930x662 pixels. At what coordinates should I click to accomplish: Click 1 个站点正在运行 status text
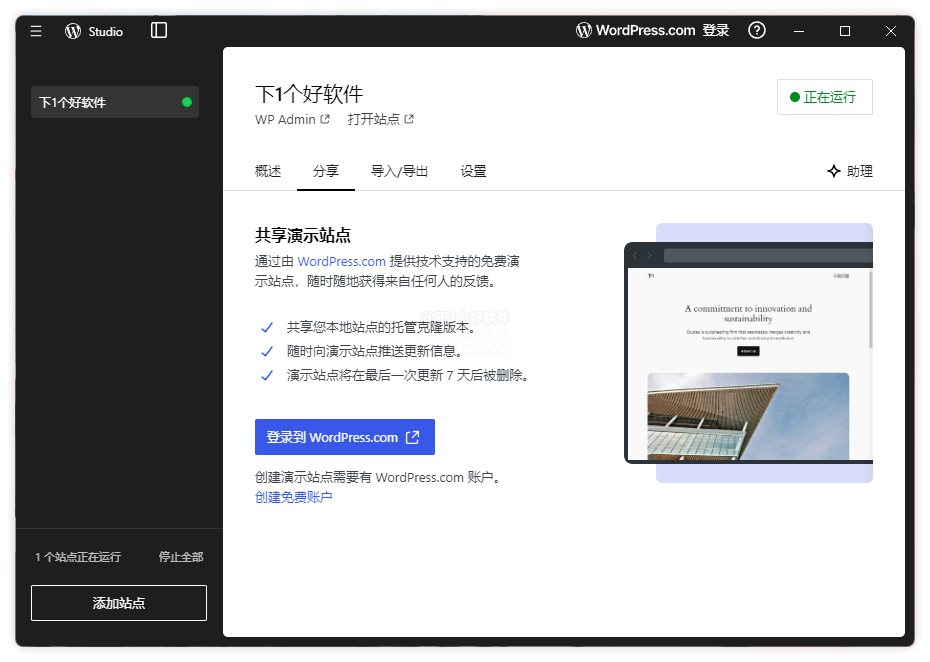[x=78, y=557]
